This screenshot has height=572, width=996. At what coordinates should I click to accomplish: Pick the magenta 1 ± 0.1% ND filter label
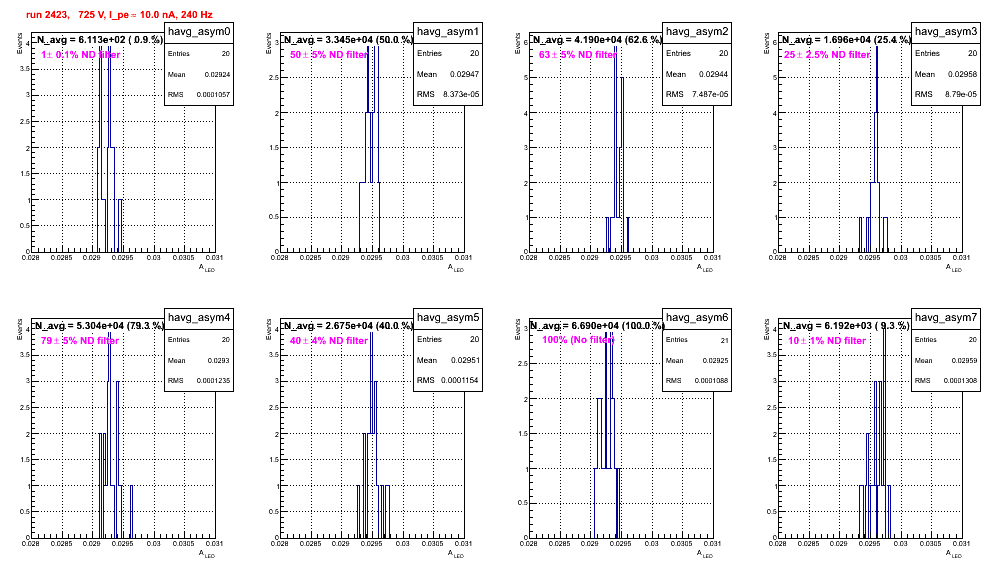(81, 55)
